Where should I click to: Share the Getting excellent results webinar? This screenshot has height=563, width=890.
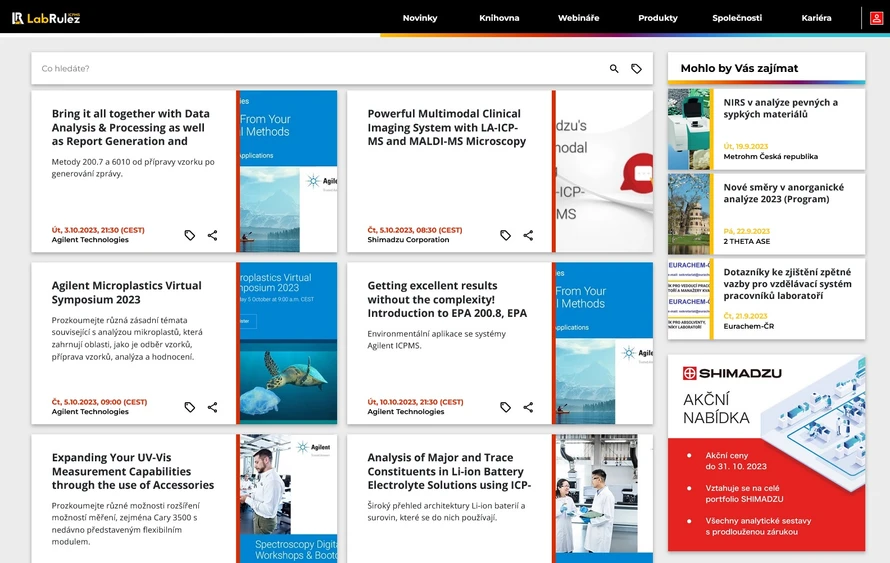click(x=528, y=407)
